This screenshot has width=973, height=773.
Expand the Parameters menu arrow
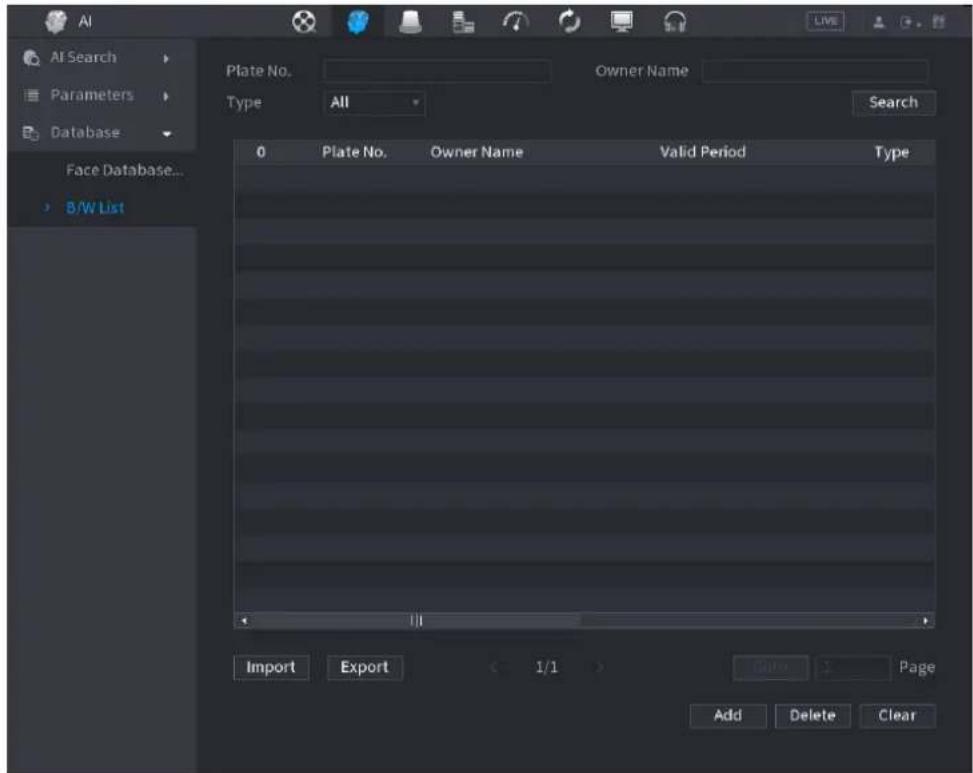point(166,97)
